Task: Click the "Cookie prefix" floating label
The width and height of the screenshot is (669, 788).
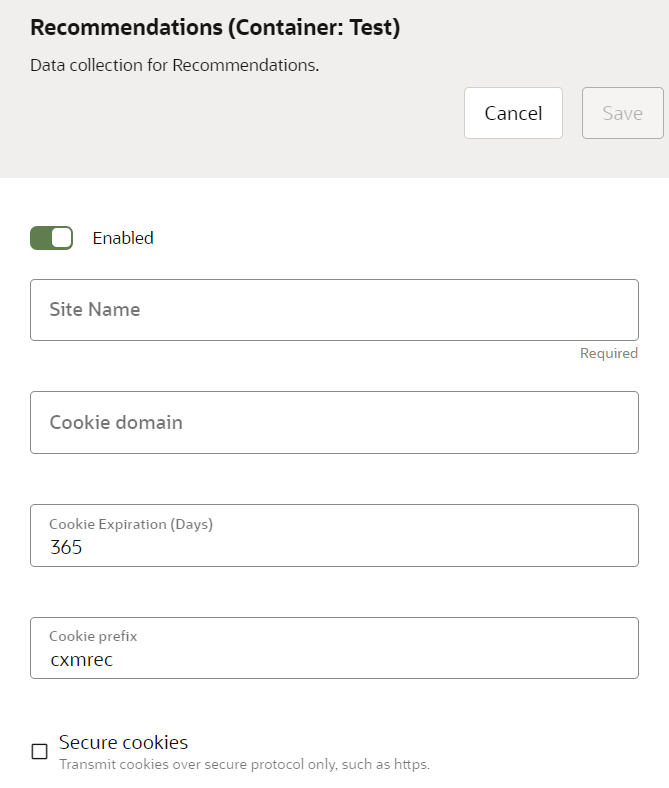Action: click(93, 636)
